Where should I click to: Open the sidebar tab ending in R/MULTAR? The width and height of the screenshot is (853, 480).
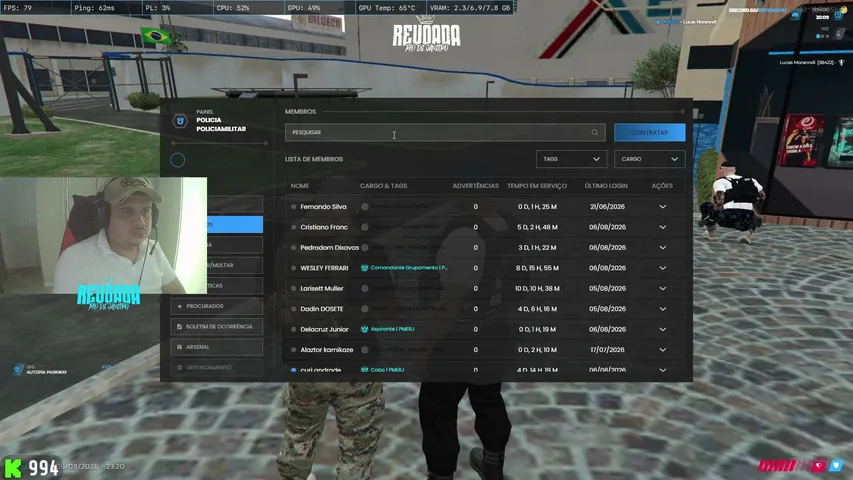[234, 265]
